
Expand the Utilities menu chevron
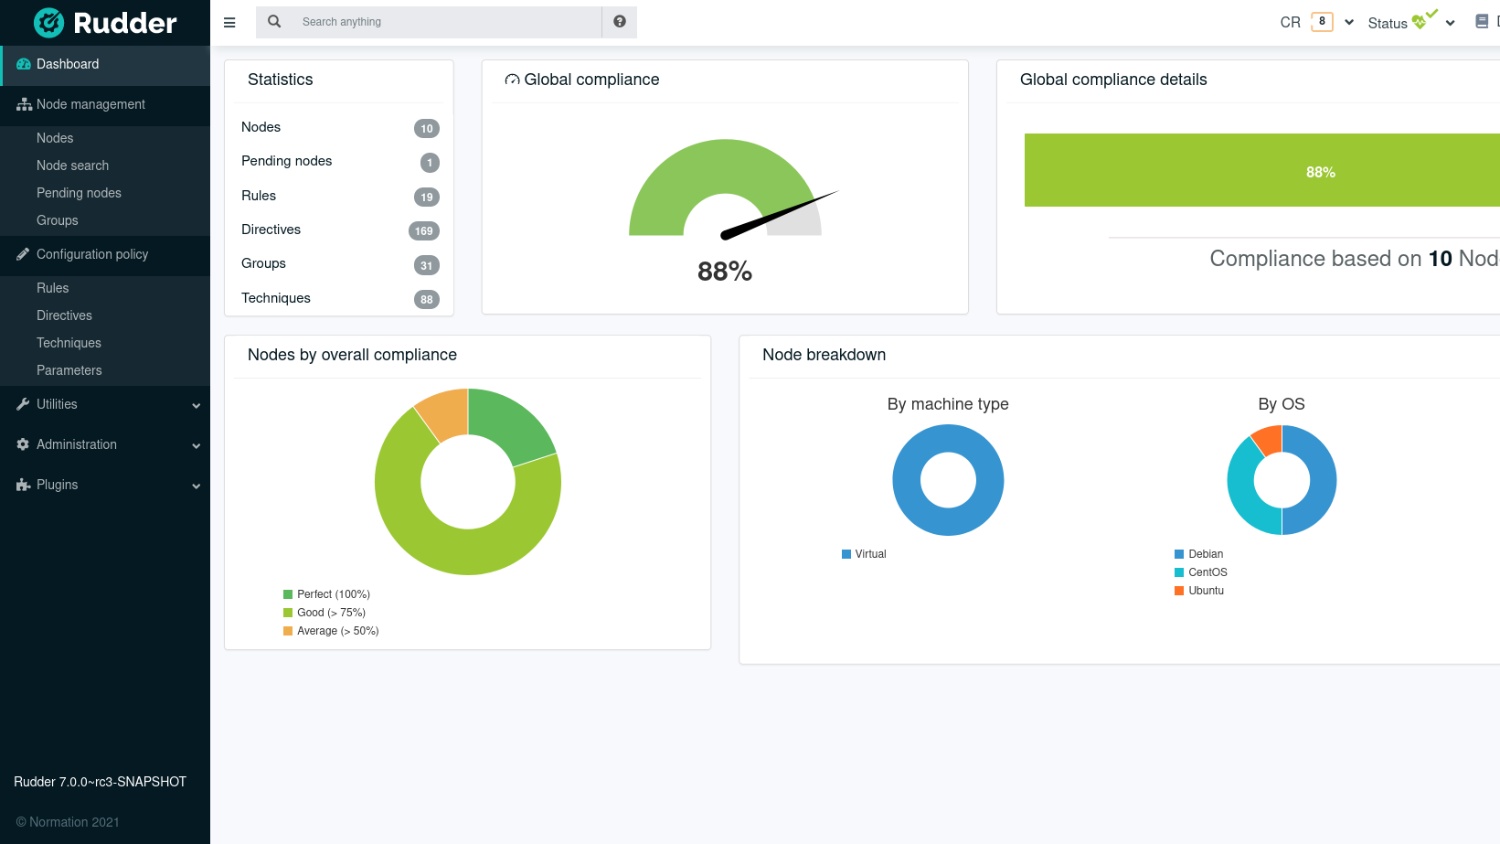point(196,405)
